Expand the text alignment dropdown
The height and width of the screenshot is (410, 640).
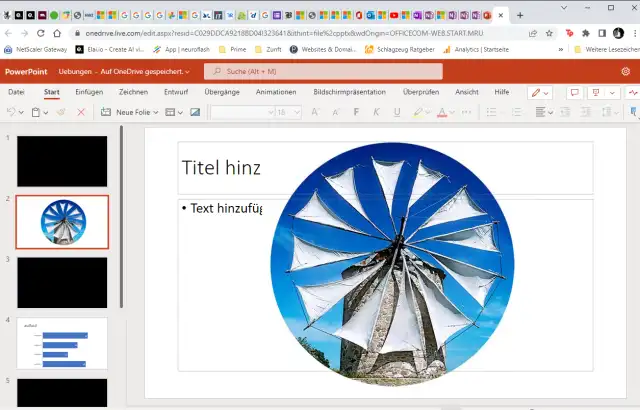click(551, 113)
